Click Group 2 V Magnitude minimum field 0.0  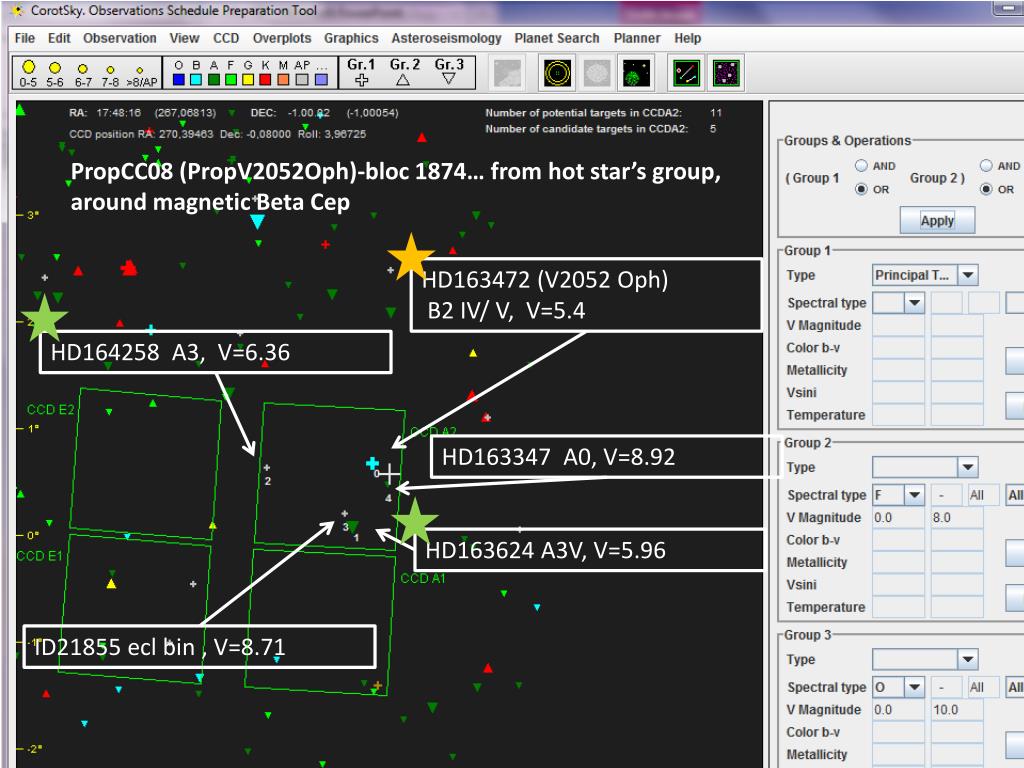[x=898, y=517]
